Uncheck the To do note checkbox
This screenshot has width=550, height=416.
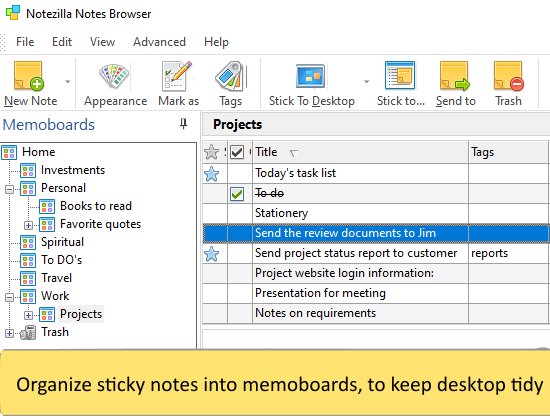(x=237, y=194)
